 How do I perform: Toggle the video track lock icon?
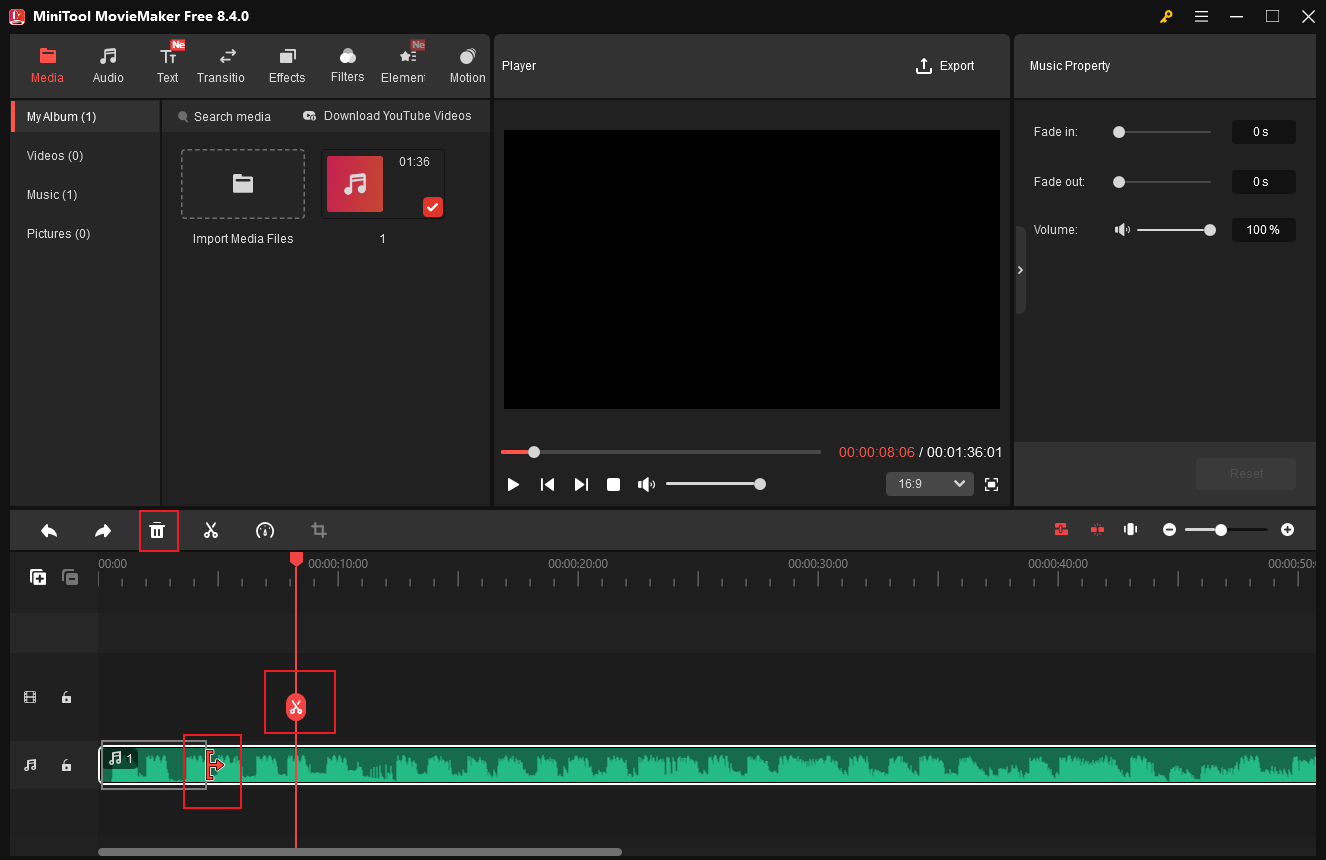66,697
